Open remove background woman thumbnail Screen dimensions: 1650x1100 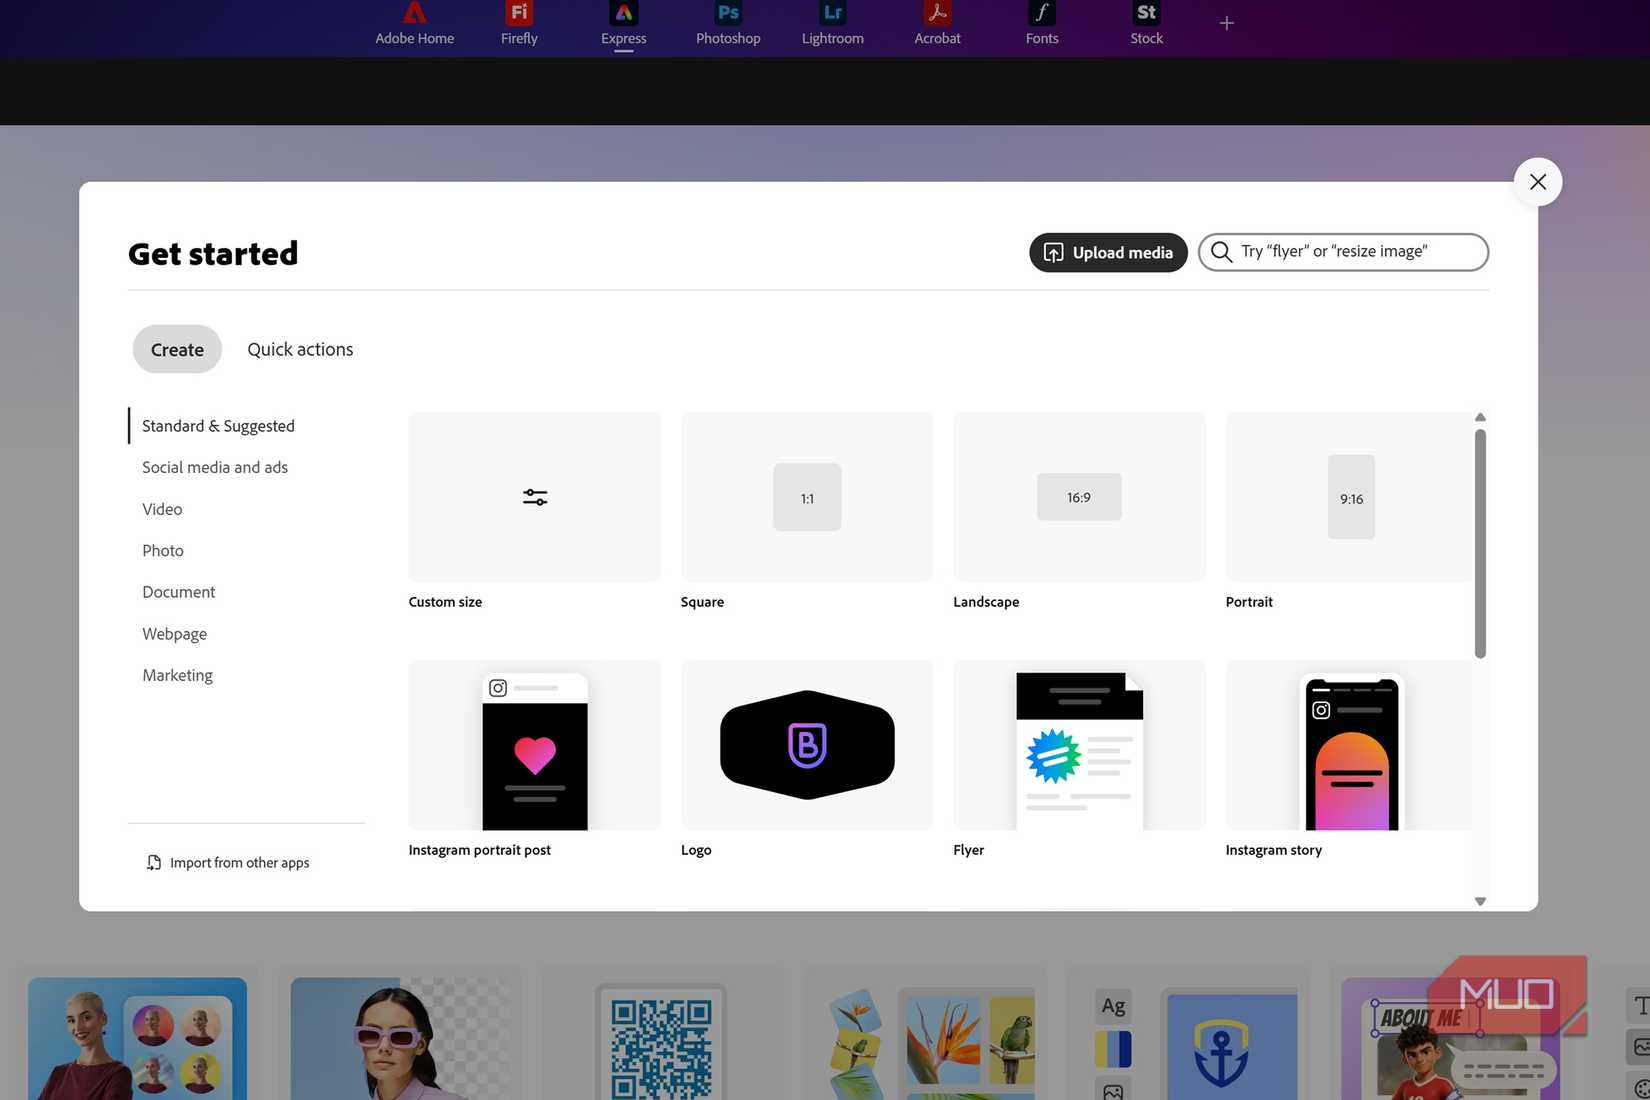click(400, 1038)
